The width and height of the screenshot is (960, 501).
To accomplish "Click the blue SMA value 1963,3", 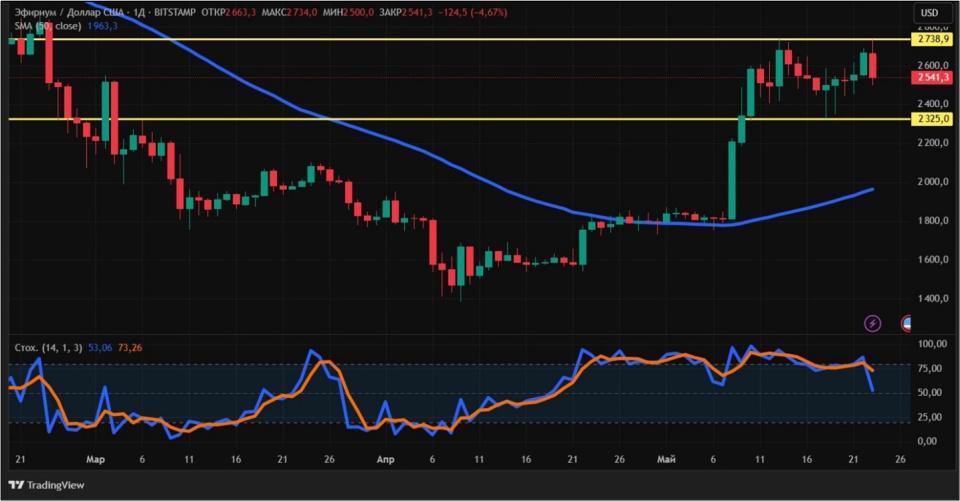I will coord(102,26).
